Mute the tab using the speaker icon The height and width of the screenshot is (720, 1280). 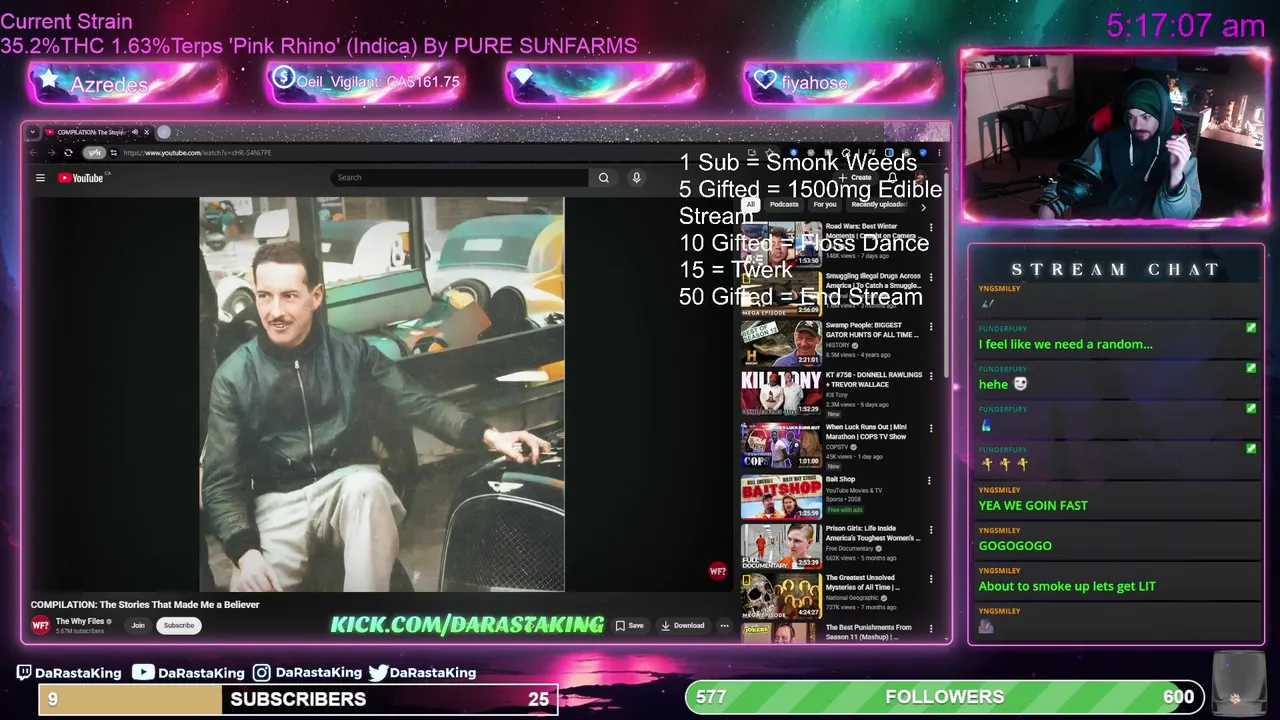point(135,132)
